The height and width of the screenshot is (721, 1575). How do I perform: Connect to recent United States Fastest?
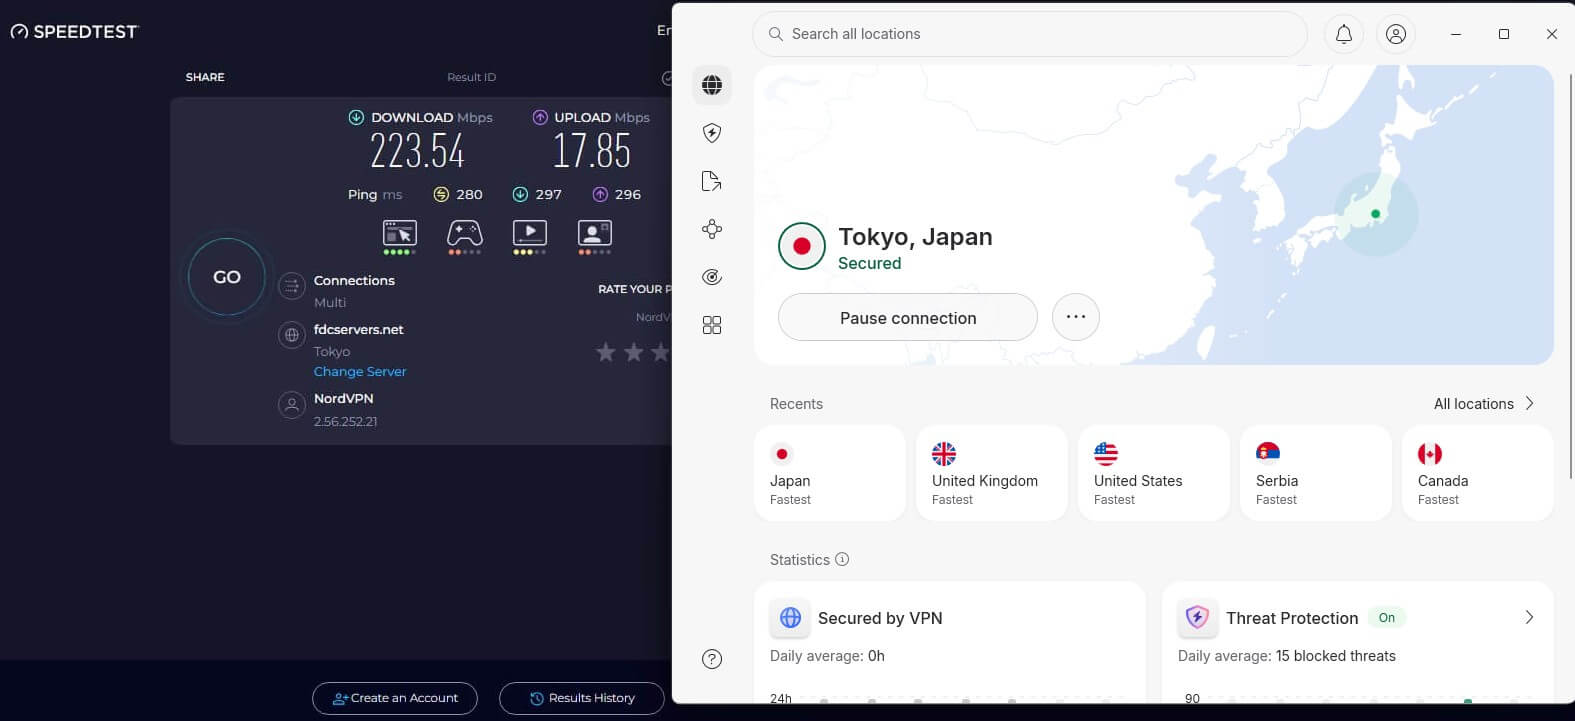[x=1154, y=473]
